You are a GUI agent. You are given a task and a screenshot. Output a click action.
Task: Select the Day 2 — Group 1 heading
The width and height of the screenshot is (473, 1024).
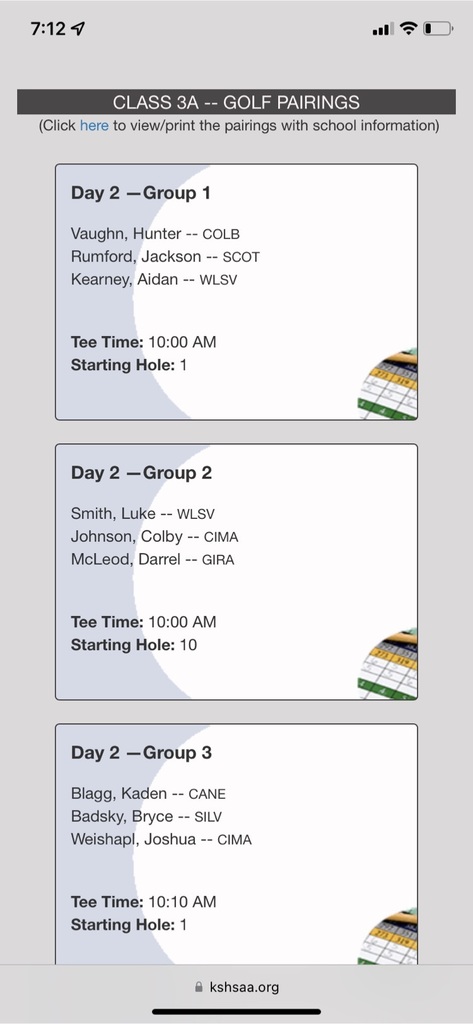[140, 193]
